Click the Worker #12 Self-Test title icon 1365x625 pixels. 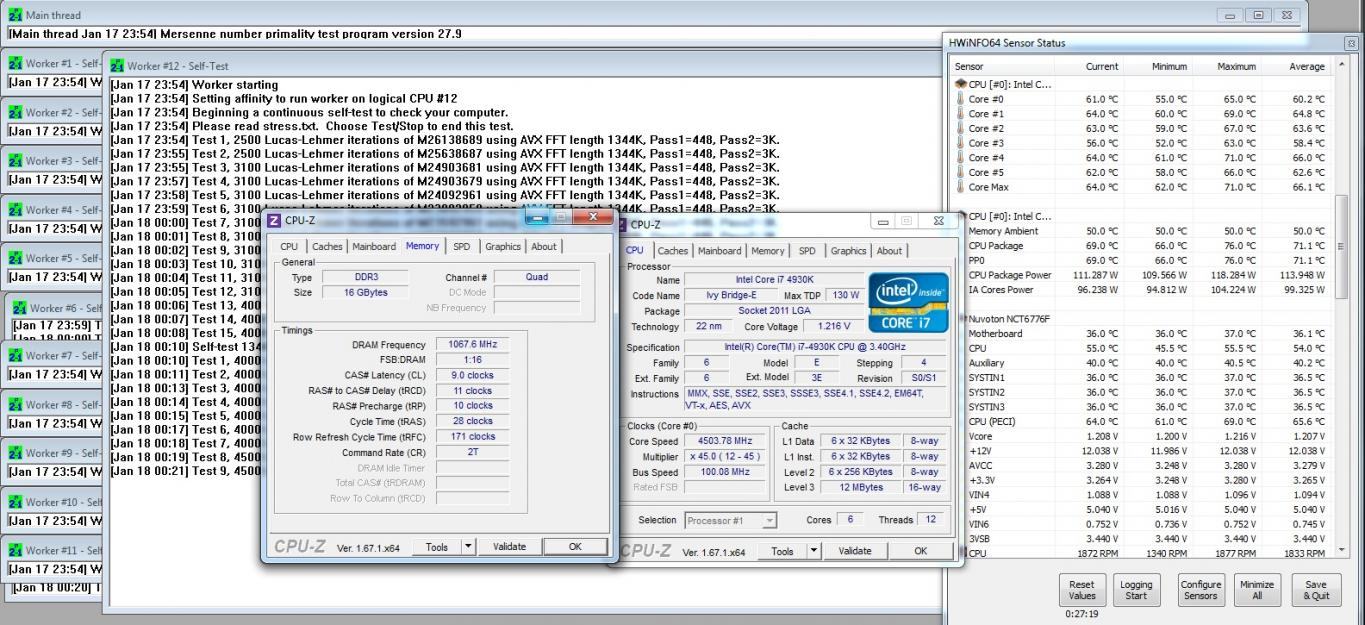coord(116,66)
